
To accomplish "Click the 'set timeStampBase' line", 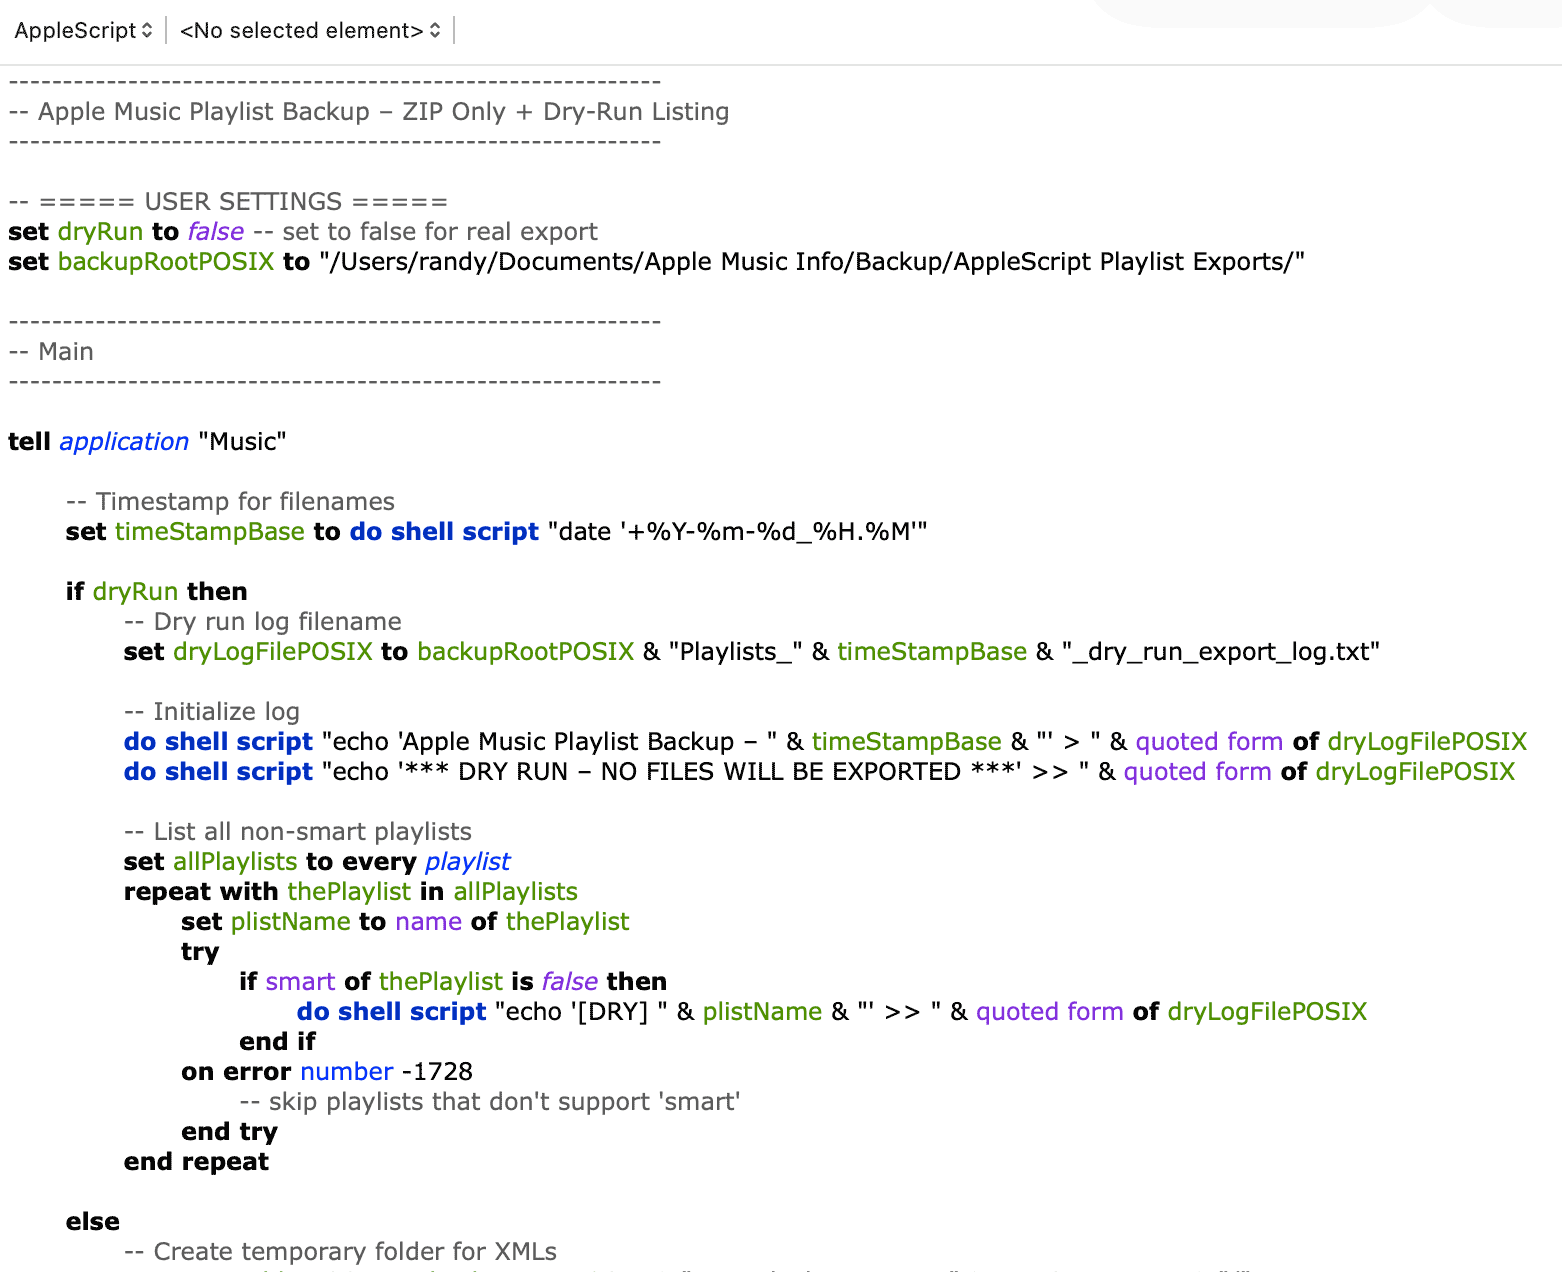I will (497, 531).
